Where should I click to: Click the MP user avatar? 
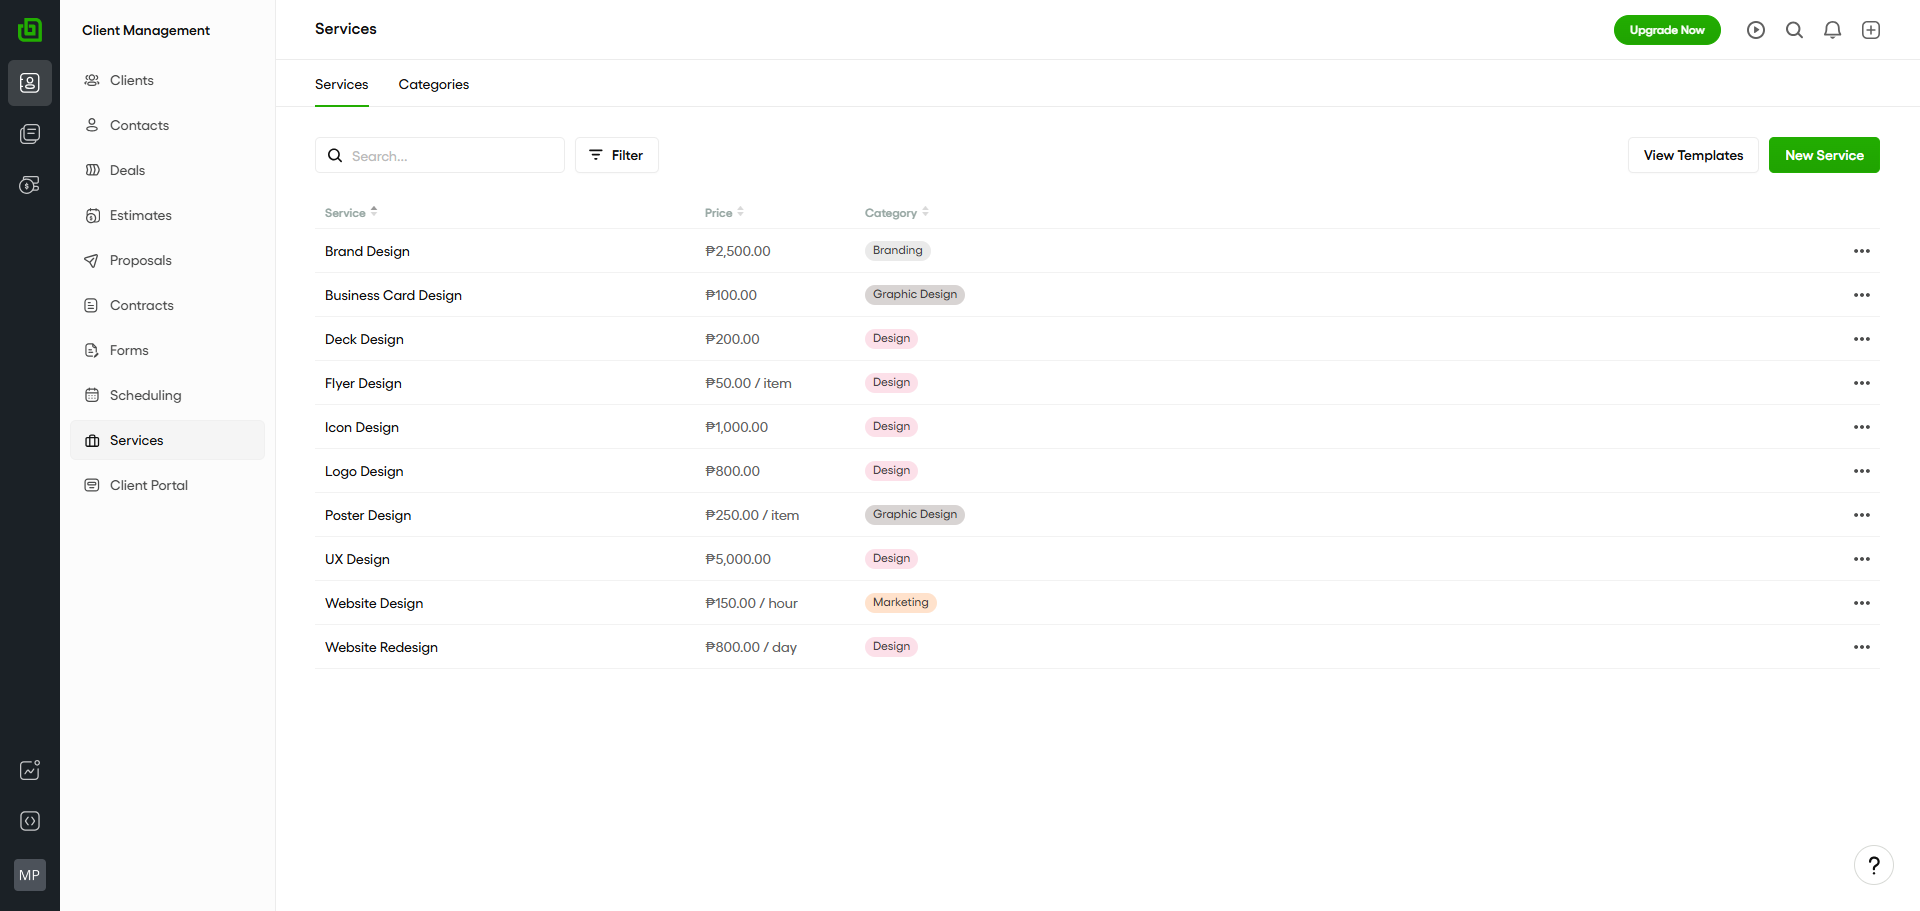[x=30, y=875]
